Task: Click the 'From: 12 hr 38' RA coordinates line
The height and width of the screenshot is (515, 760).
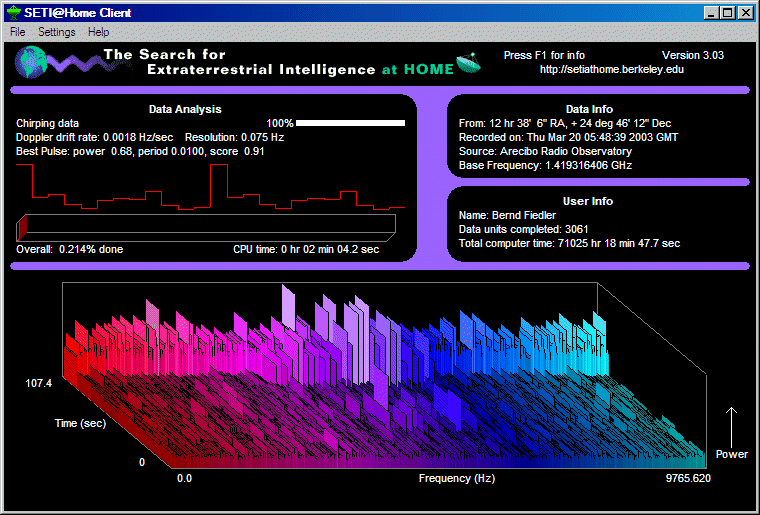Action: pos(565,124)
